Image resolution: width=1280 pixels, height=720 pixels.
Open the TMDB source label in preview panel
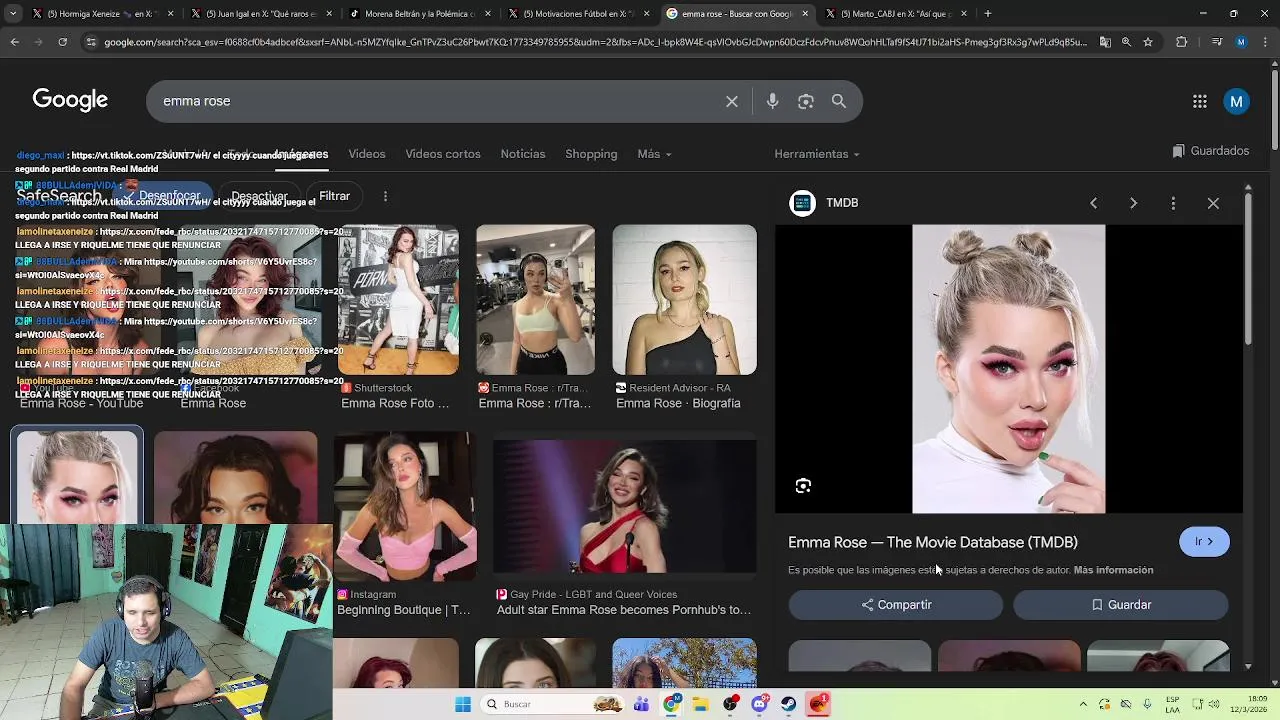842,203
